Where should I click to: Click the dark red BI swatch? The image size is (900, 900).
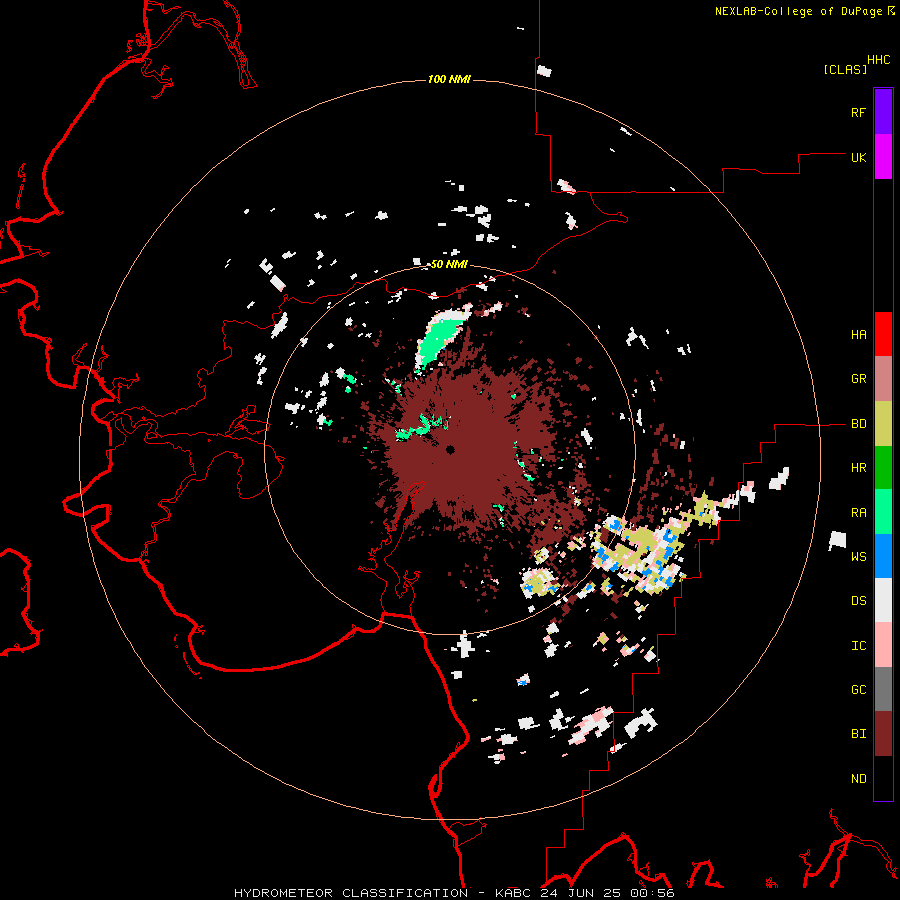coord(883,734)
